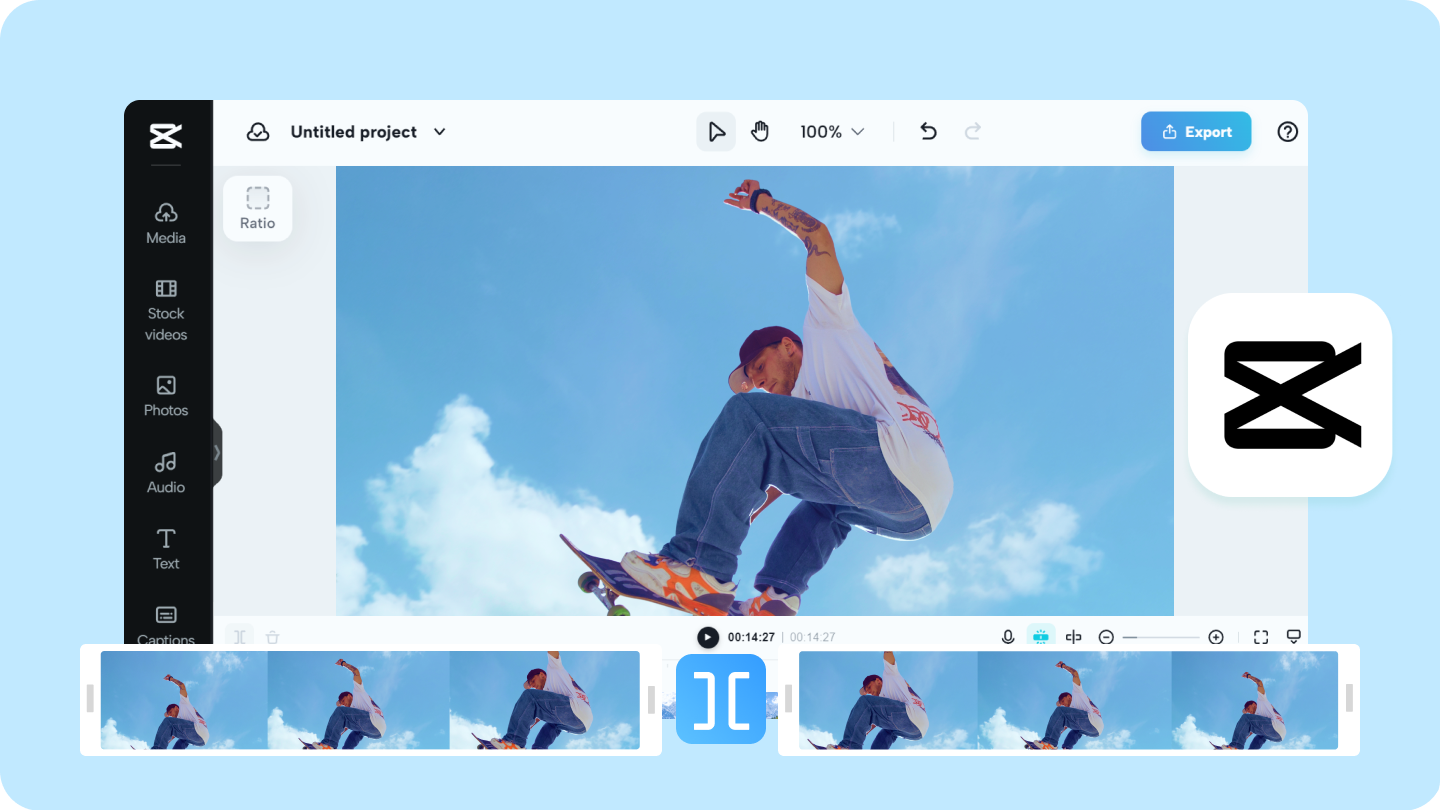Image resolution: width=1440 pixels, height=810 pixels.
Task: Open the Stock videos panel
Action: tap(166, 310)
